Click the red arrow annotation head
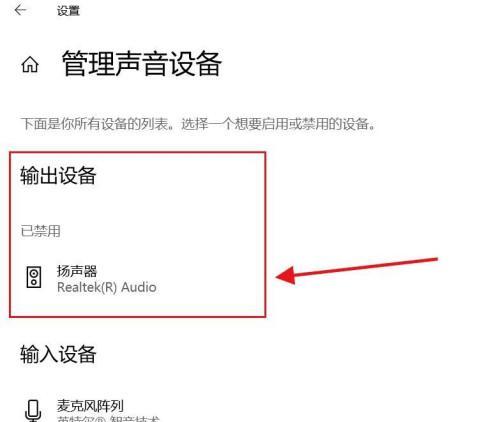The image size is (500, 422). (286, 275)
